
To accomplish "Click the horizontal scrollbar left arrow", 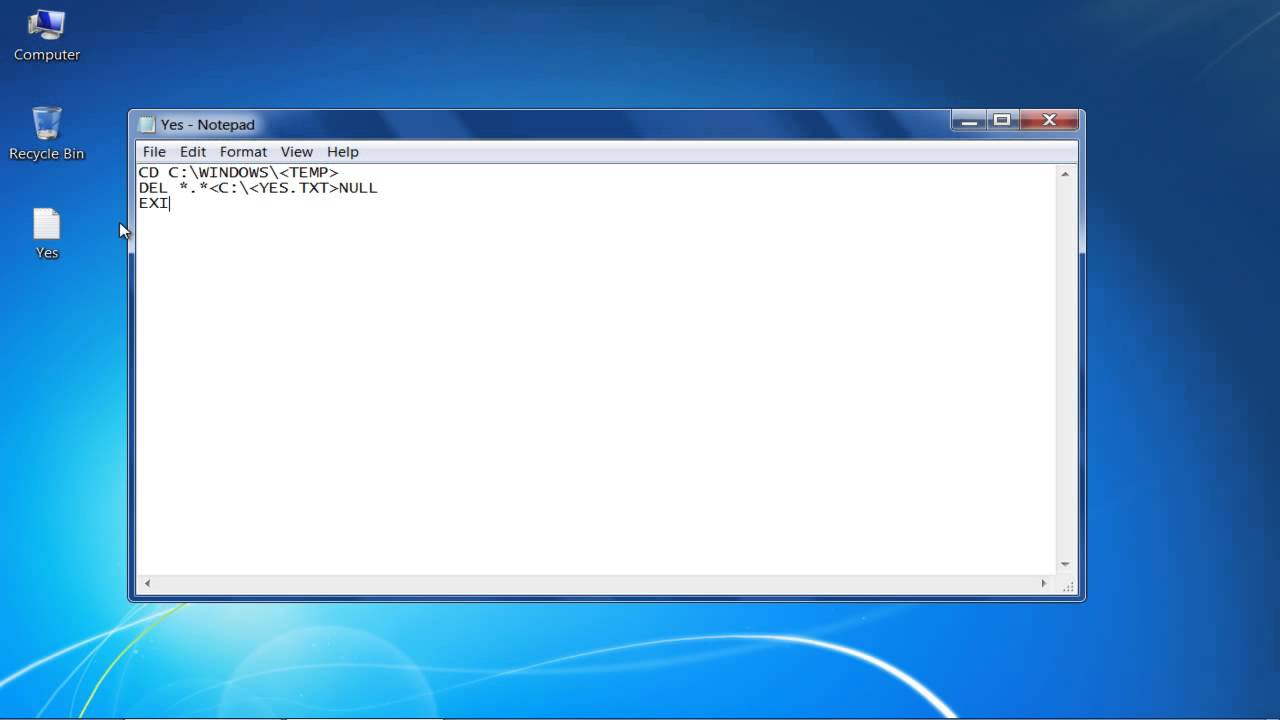I will coord(148,583).
